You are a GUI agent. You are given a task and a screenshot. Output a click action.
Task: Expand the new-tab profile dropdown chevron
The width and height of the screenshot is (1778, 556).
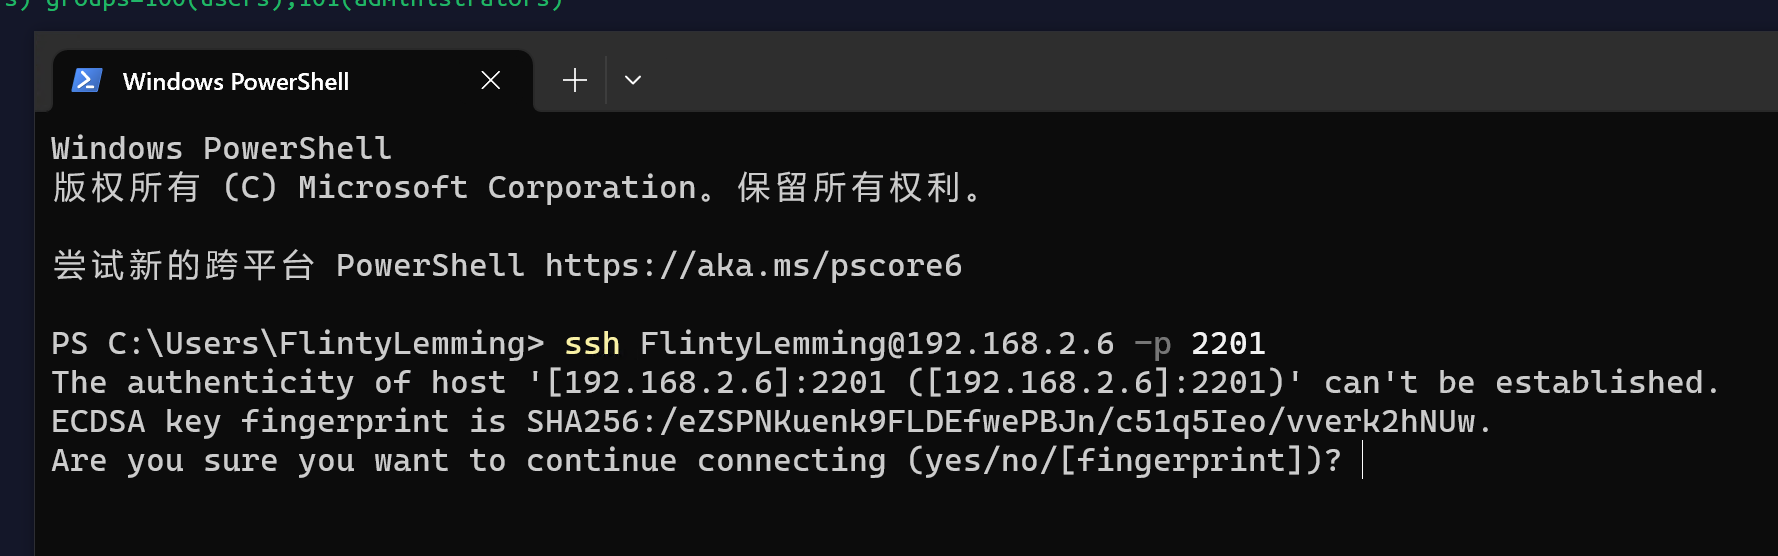(633, 81)
